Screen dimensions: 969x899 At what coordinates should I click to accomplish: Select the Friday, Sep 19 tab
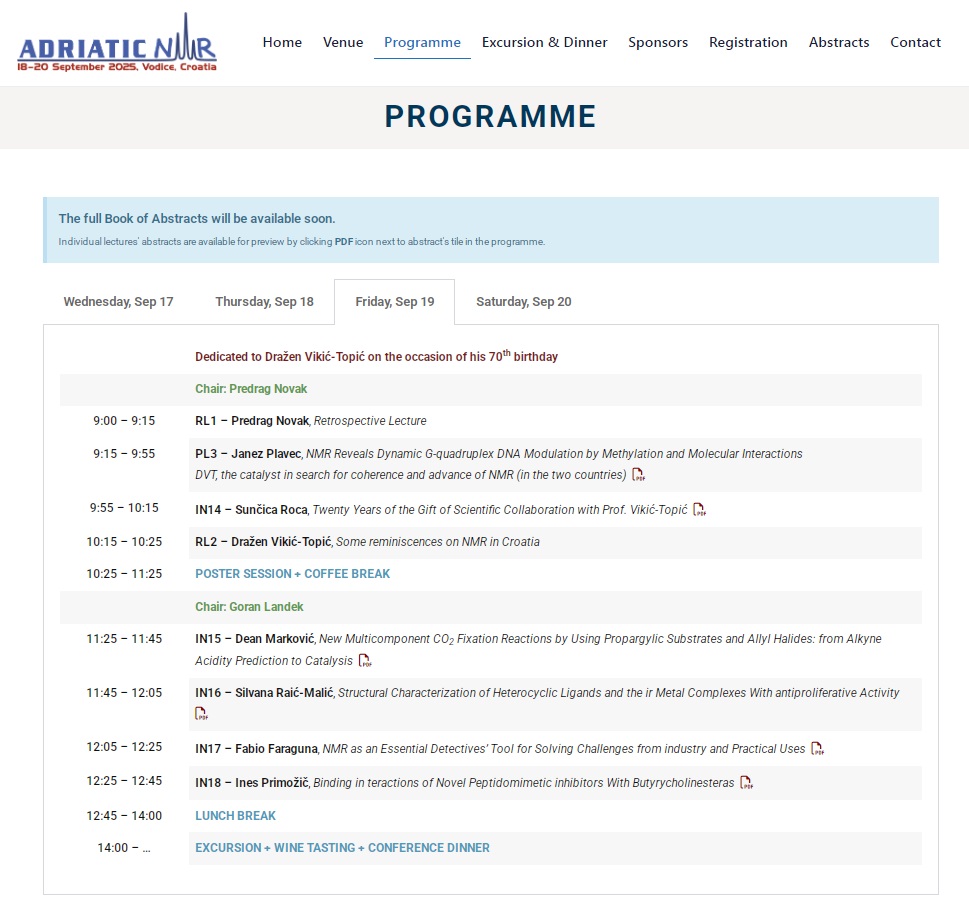click(395, 302)
